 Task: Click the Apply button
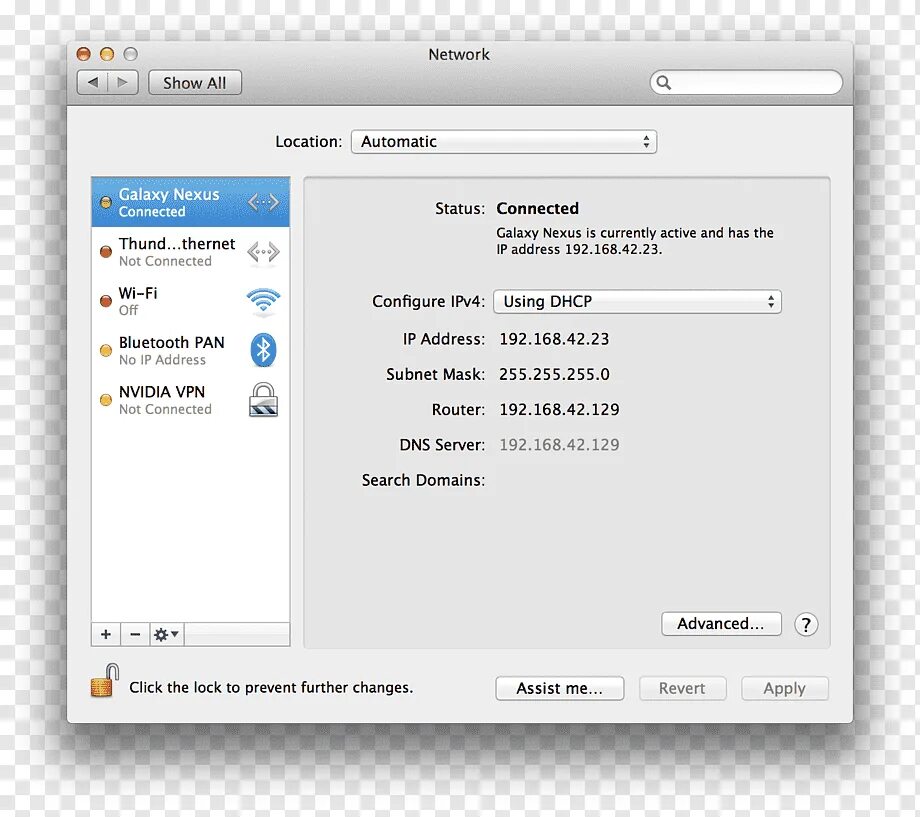pos(784,688)
